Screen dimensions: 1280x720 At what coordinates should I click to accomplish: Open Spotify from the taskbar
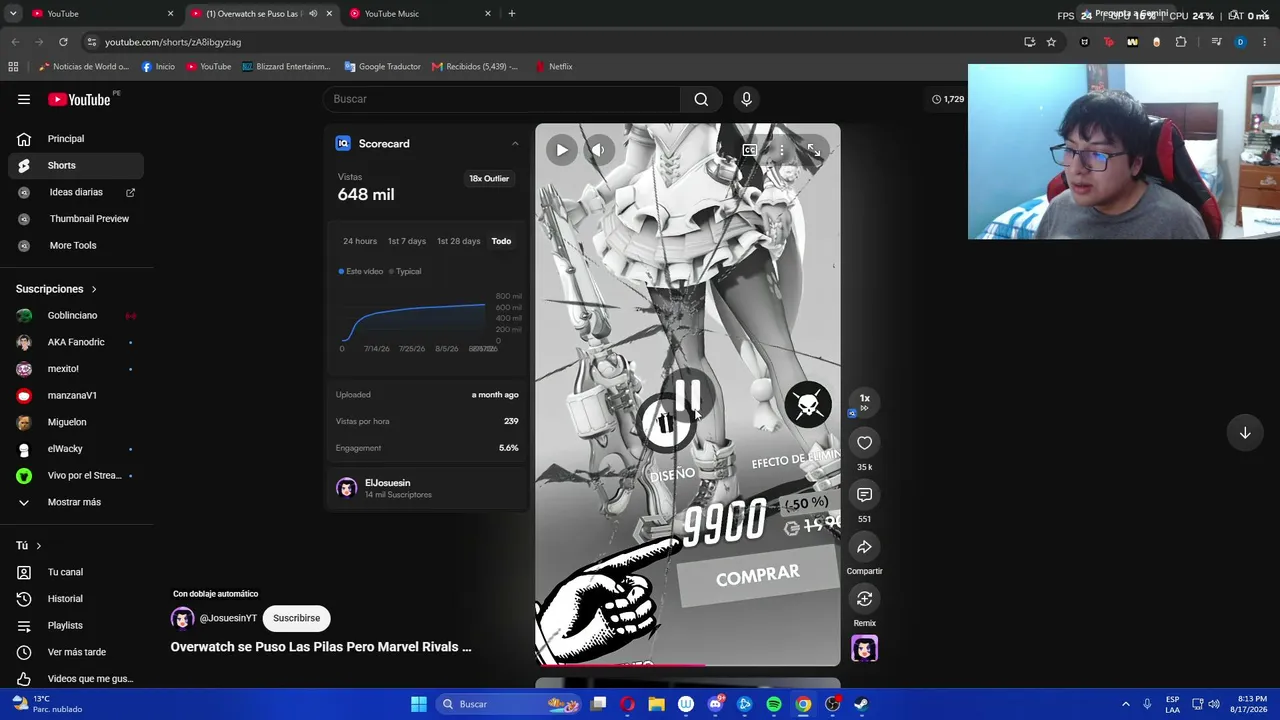pyautogui.click(x=774, y=704)
